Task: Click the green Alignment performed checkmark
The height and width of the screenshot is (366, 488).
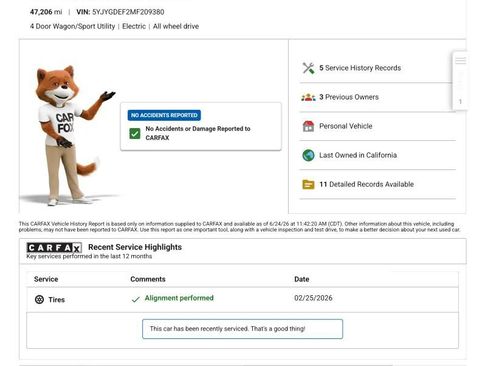Action: tap(135, 299)
